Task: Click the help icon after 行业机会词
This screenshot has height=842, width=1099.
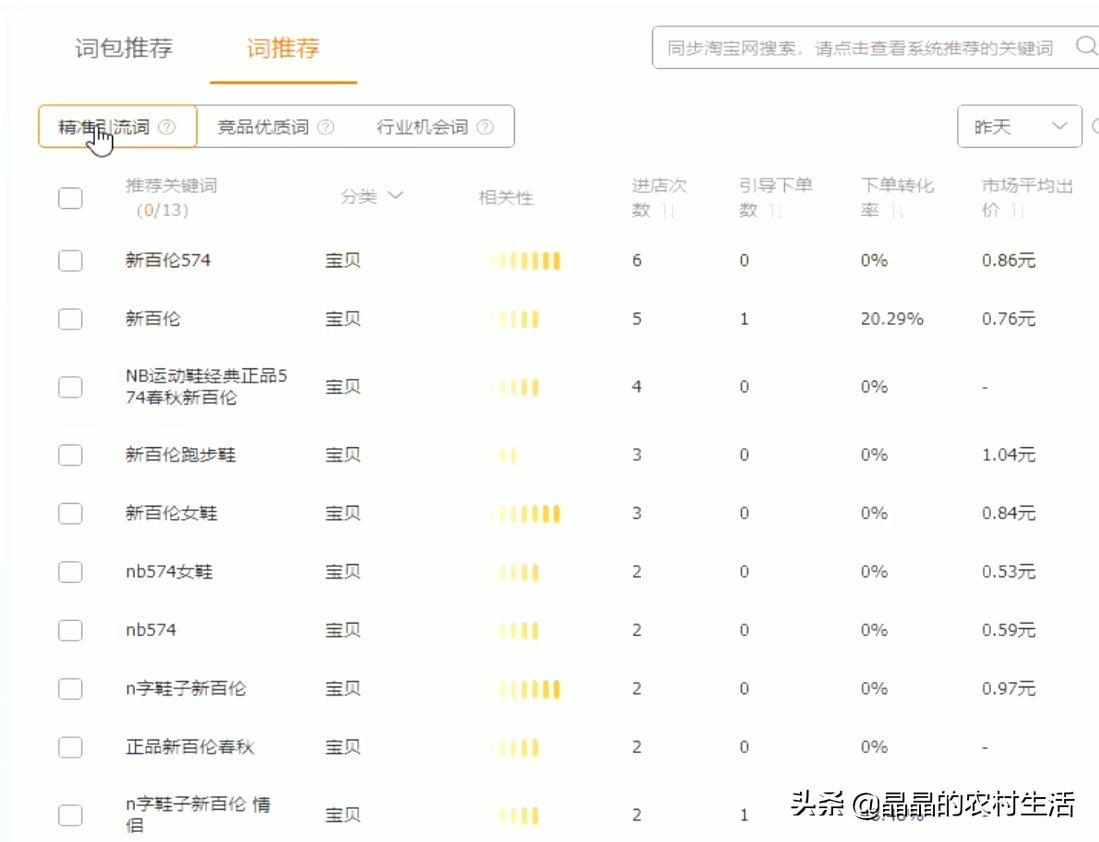Action: 484,126
